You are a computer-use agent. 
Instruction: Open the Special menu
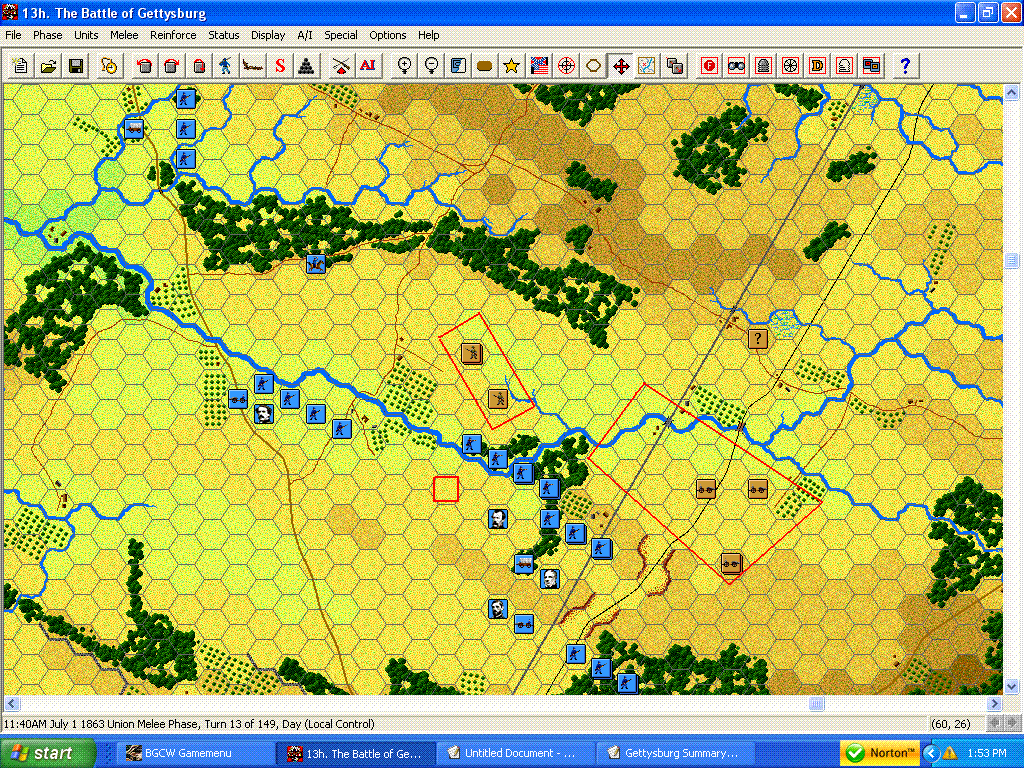point(341,35)
